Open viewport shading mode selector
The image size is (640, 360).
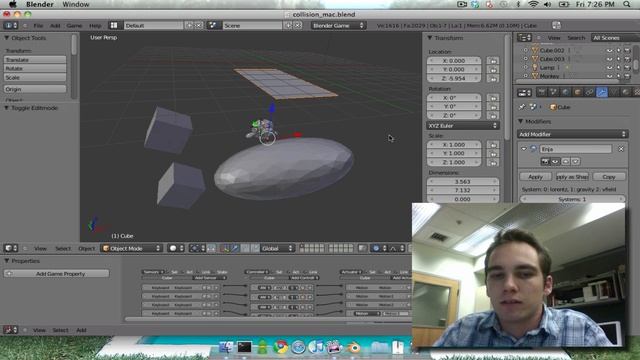pos(176,248)
